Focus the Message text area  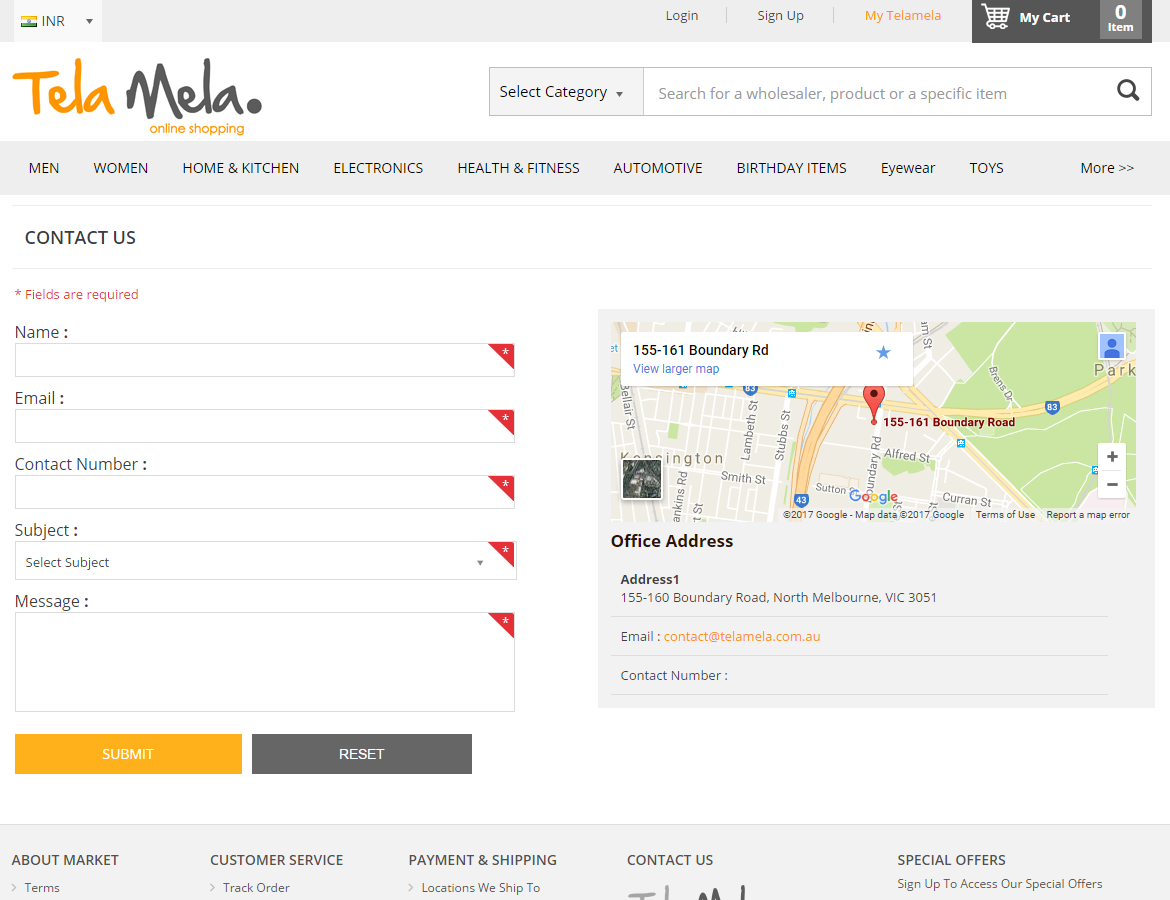click(265, 662)
